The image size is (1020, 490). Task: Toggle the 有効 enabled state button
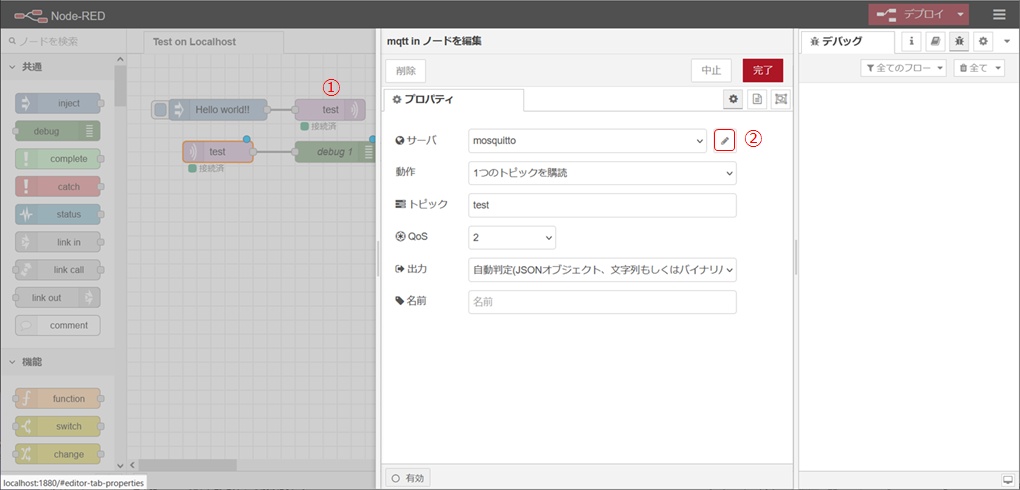click(x=408, y=478)
